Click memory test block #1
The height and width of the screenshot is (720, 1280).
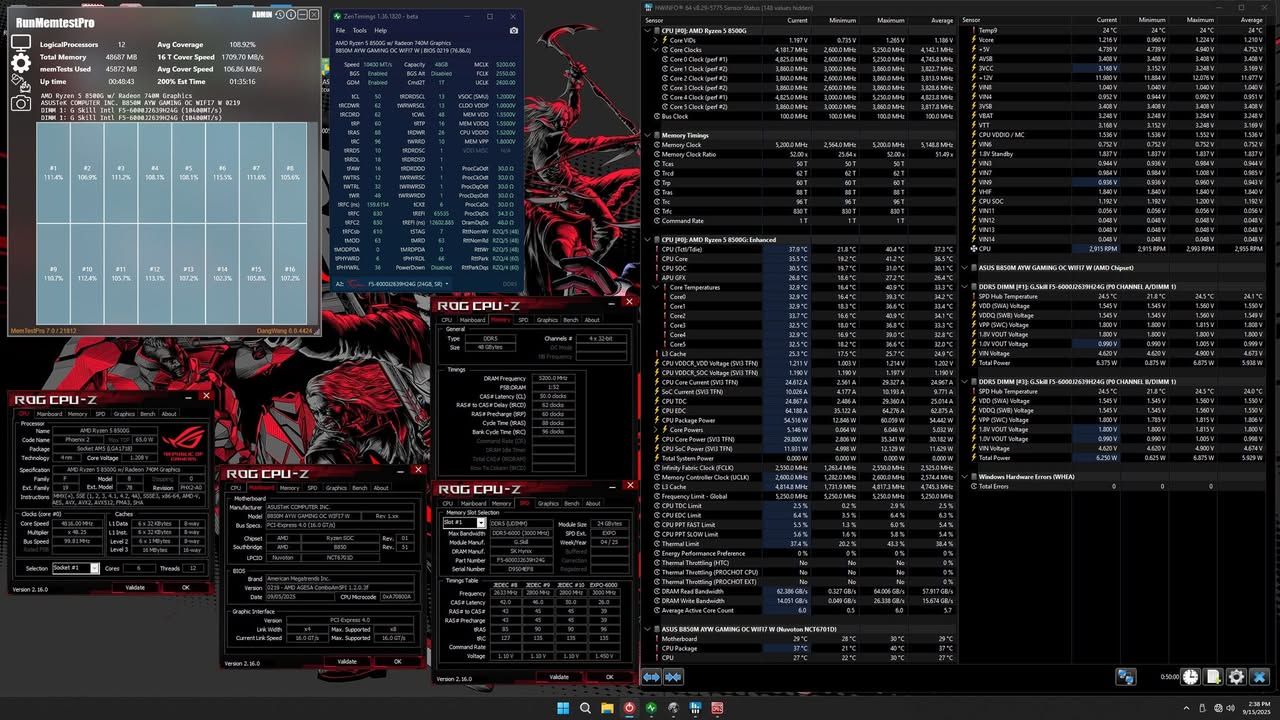(53, 172)
